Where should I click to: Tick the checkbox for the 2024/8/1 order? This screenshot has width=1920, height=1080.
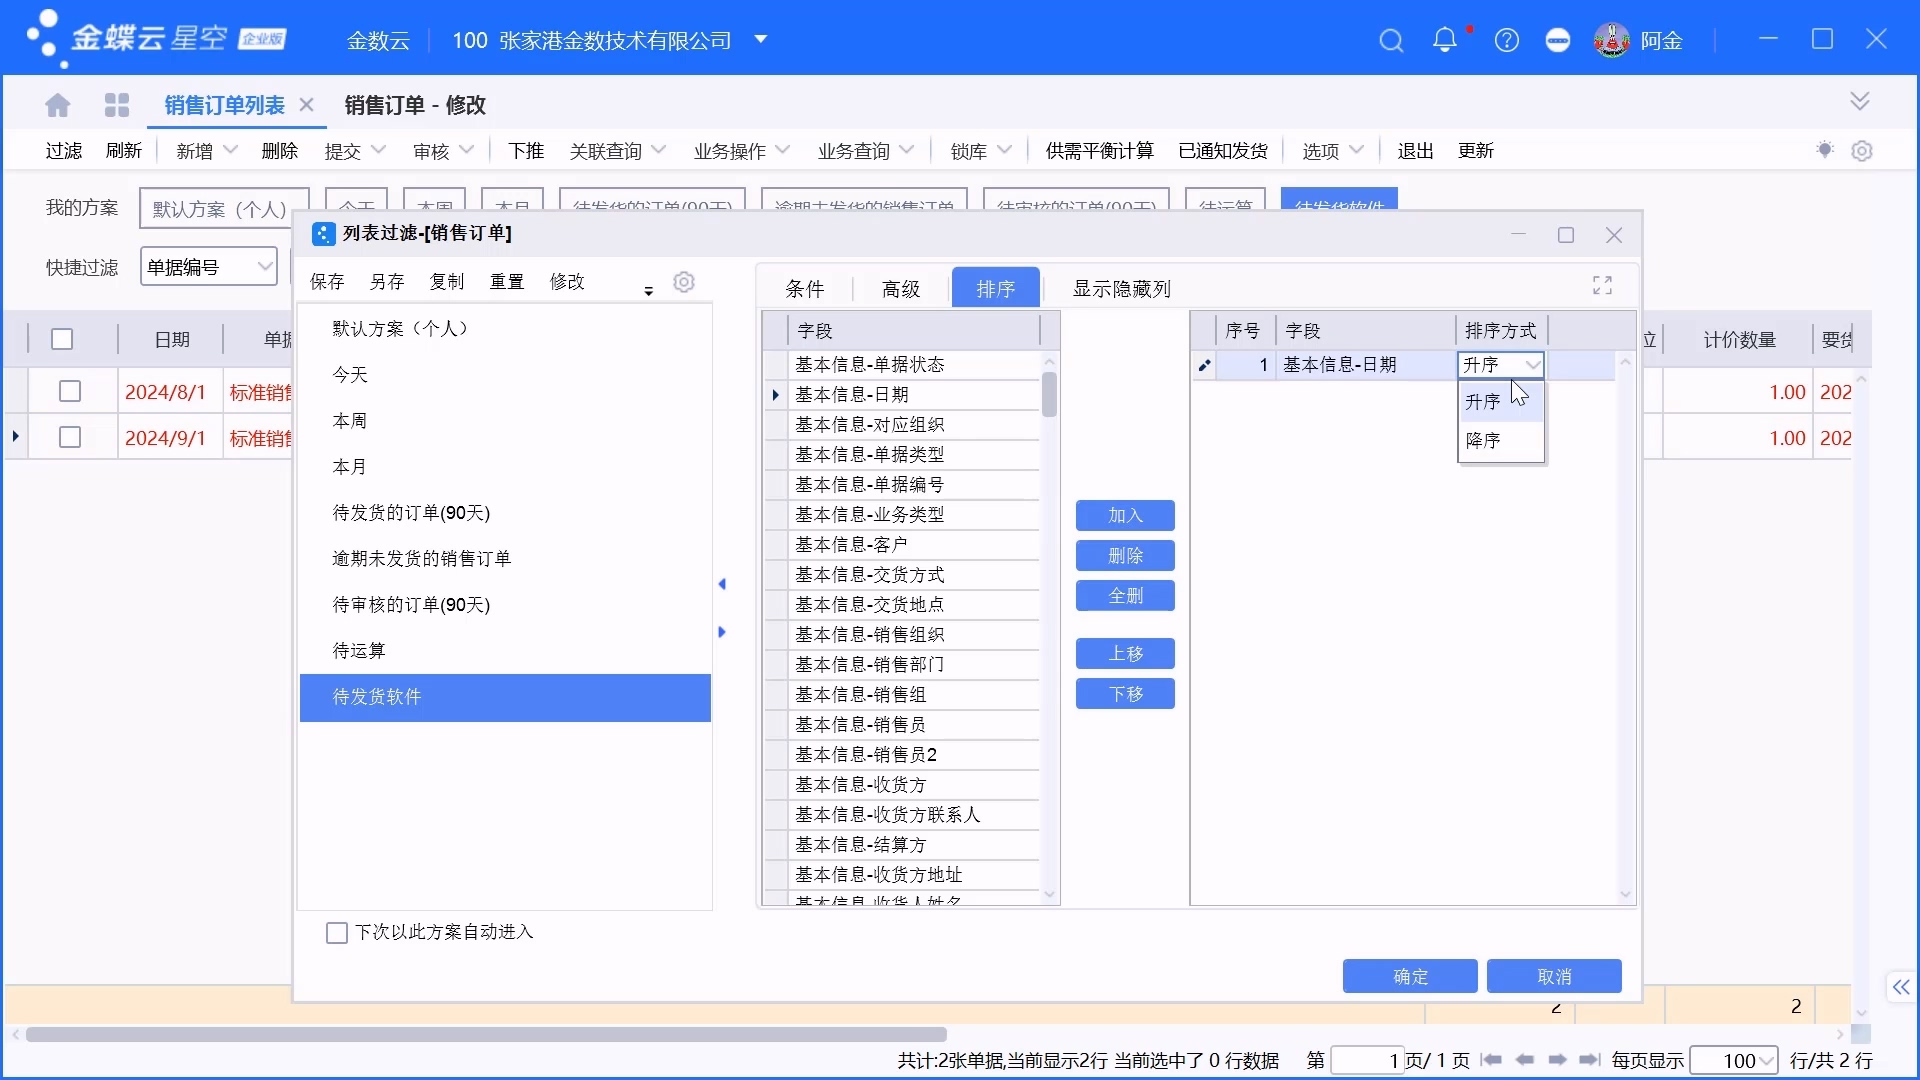coord(70,391)
